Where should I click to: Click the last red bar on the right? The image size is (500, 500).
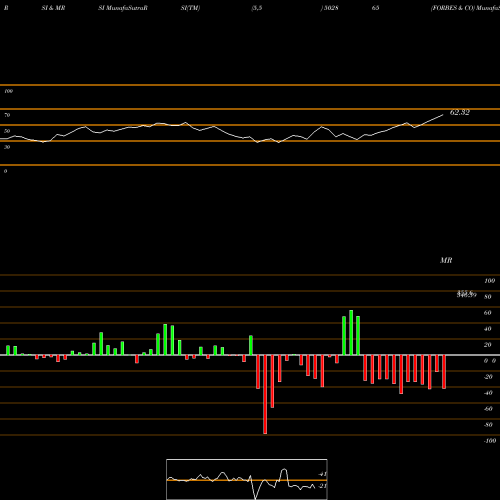pos(444,372)
